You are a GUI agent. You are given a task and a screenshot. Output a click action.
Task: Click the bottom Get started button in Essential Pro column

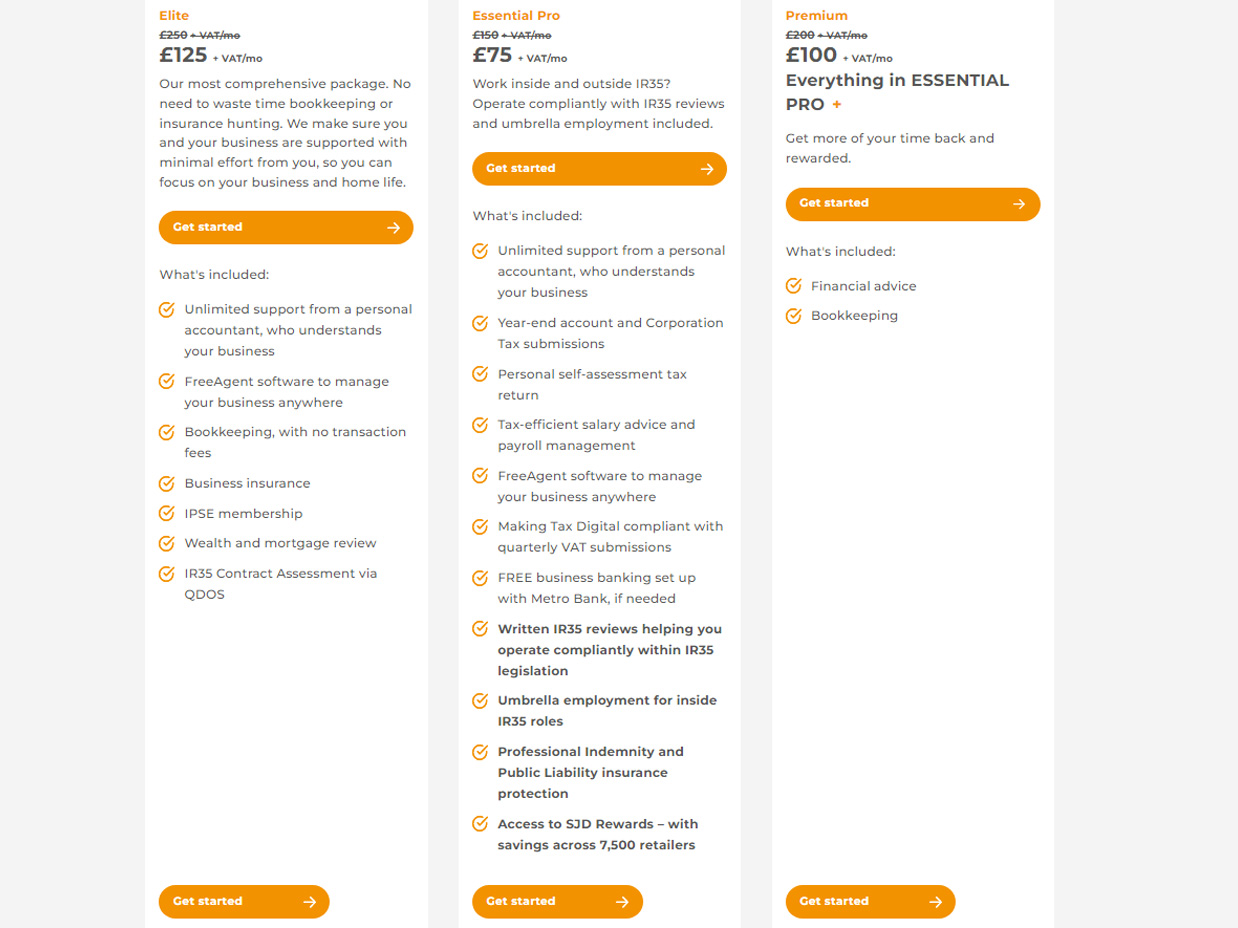coord(557,902)
